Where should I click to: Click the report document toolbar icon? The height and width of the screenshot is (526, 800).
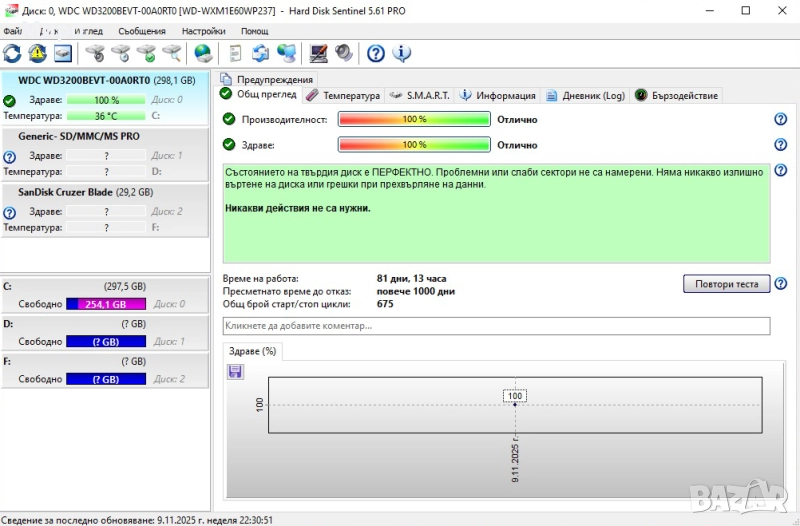(x=235, y=53)
